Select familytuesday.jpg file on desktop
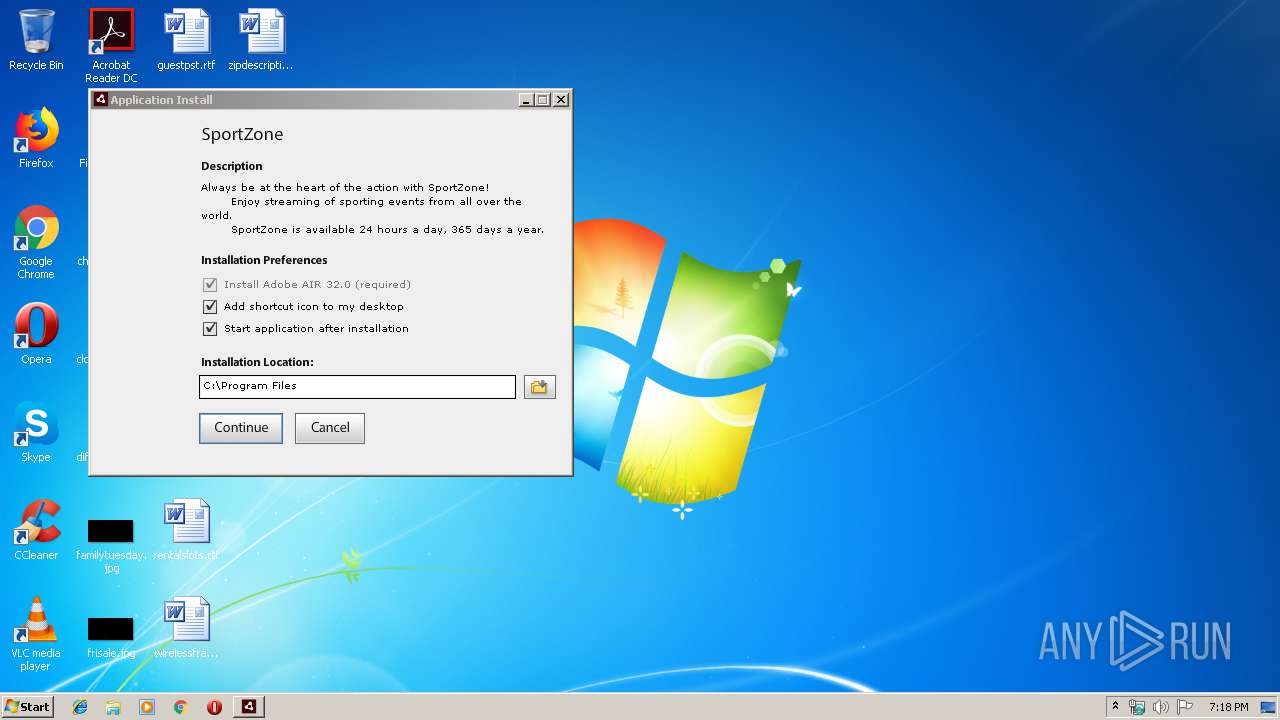Viewport: 1280px width, 720px height. click(111, 546)
